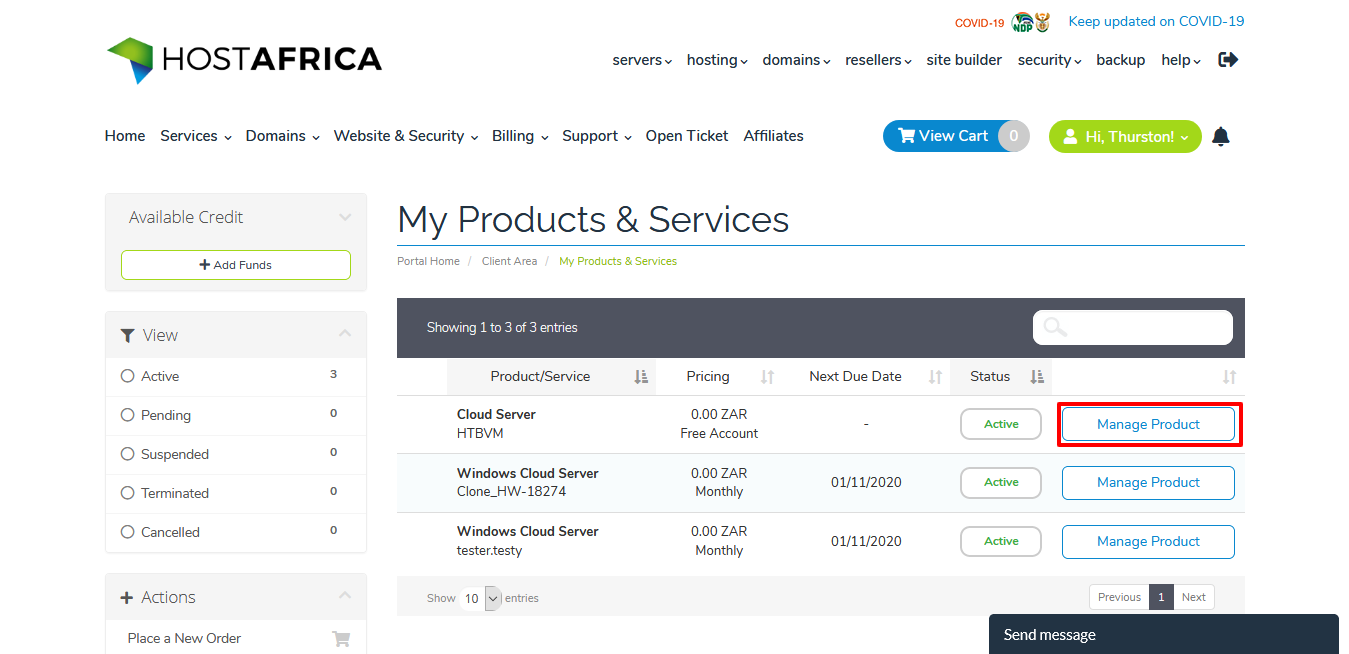Sort by Next Due Date sort icon

[x=935, y=377]
